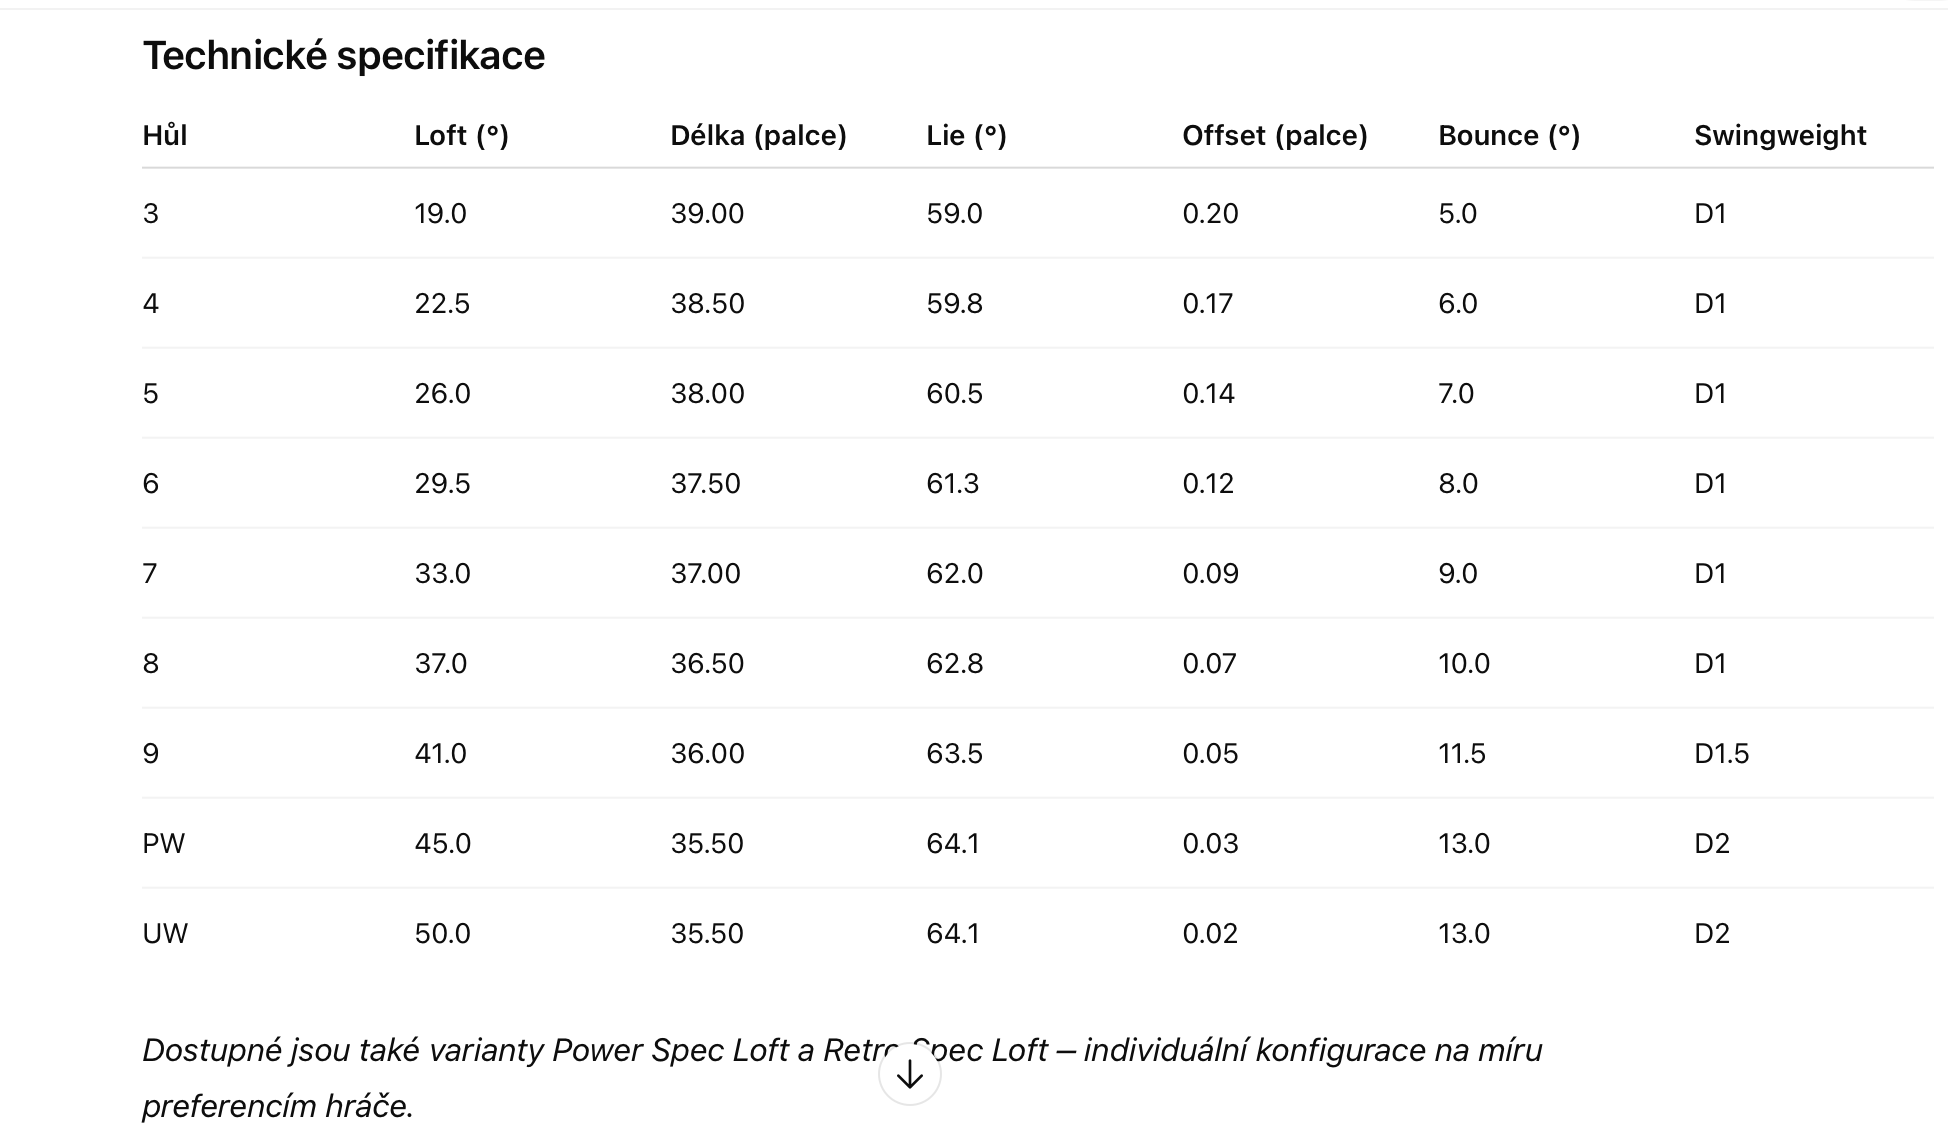Click the 37.50 length value

coord(705,483)
